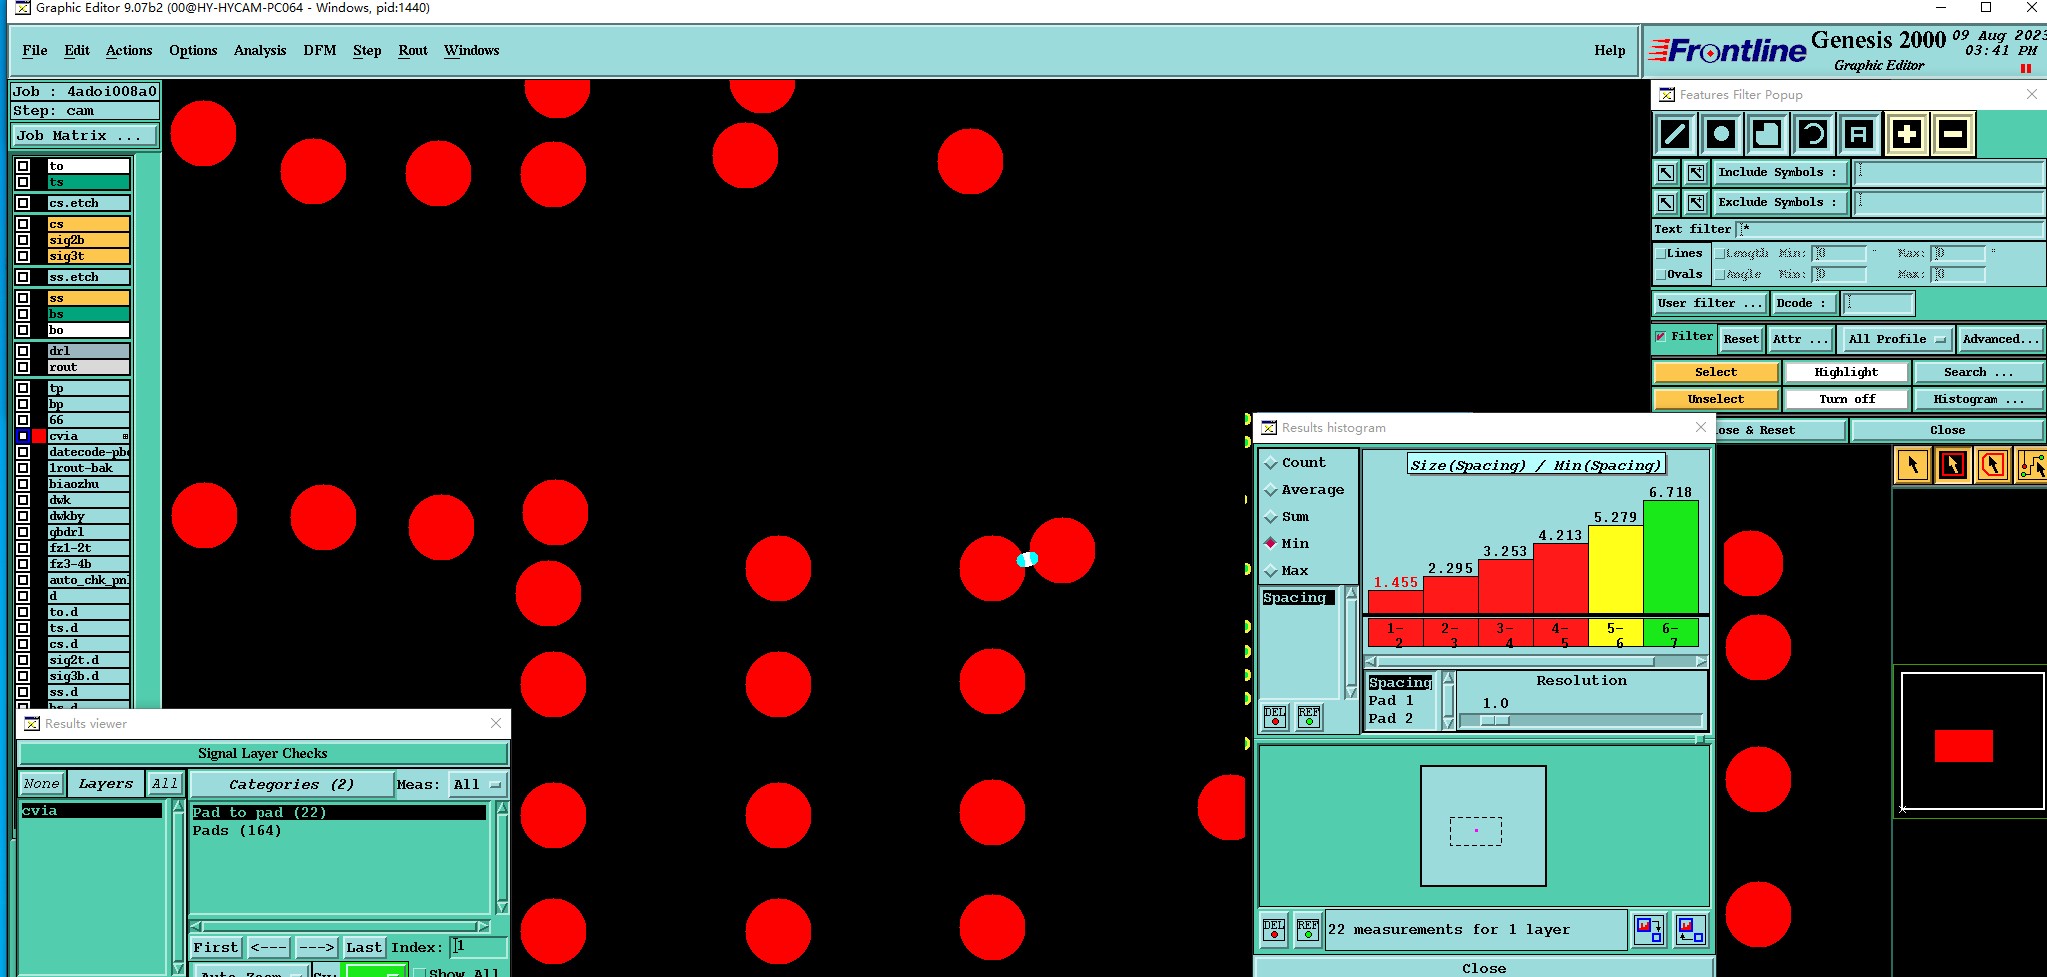Image resolution: width=2047 pixels, height=977 pixels.
Task: Uncheck the Filter checkbox
Action: click(x=1661, y=337)
